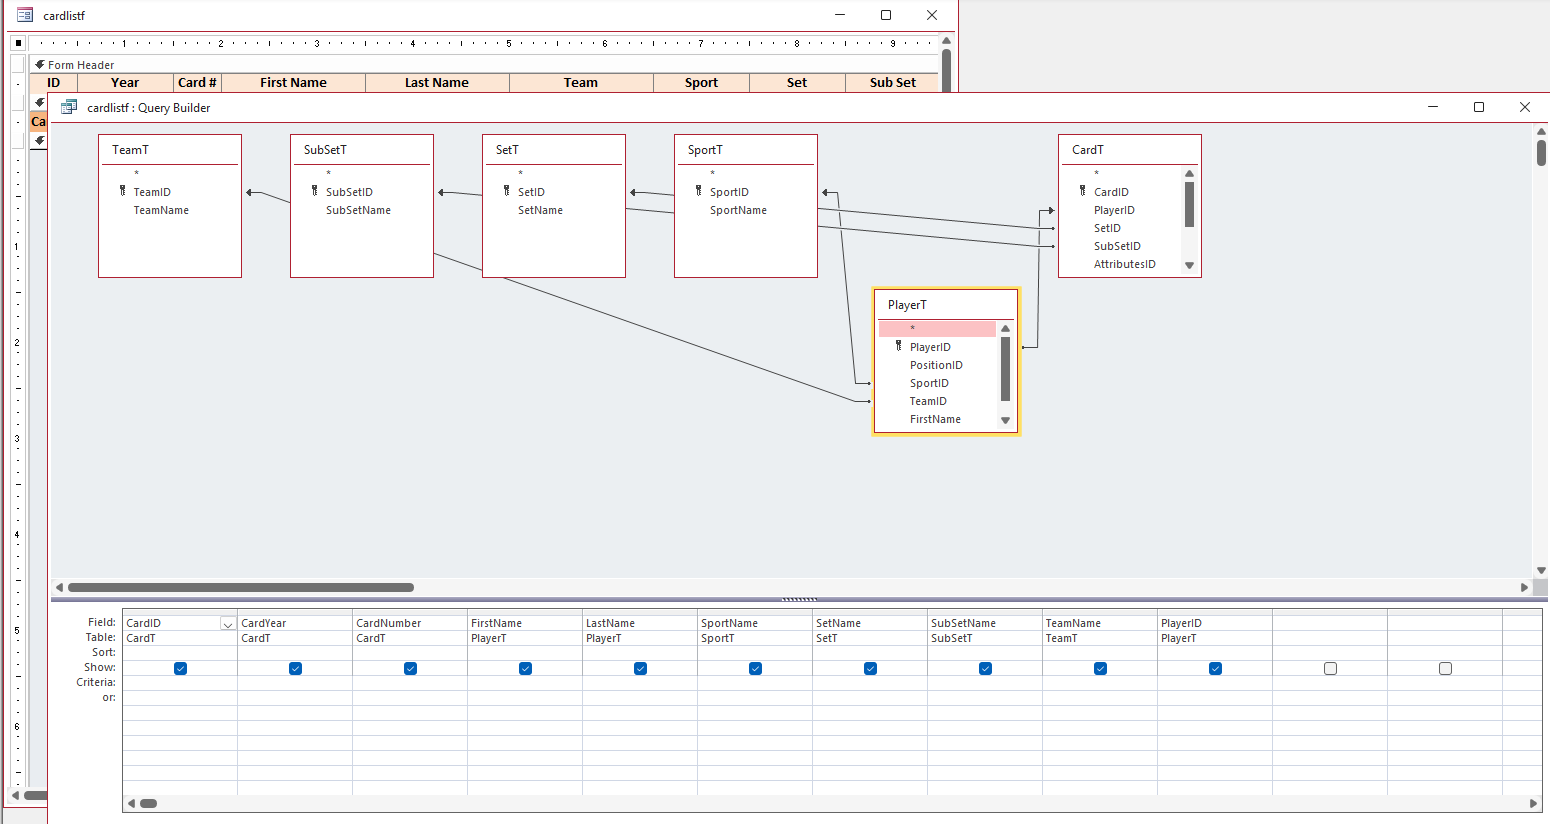The width and height of the screenshot is (1550, 824).
Task: Click the Criteria cell under CardYear
Action: 294,682
